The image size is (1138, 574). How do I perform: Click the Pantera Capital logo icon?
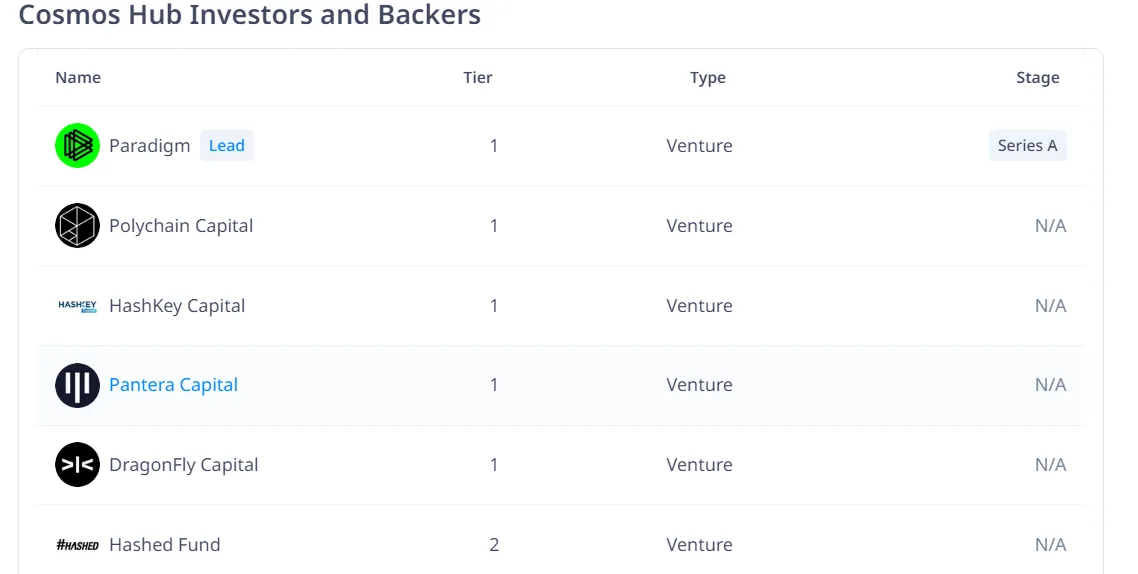point(77,385)
